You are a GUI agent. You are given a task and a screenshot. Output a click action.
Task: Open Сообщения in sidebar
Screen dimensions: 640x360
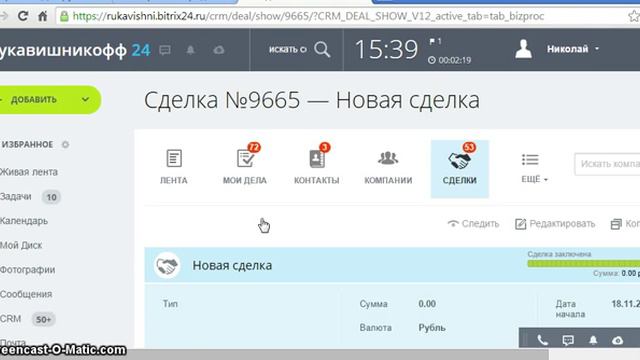point(26,294)
